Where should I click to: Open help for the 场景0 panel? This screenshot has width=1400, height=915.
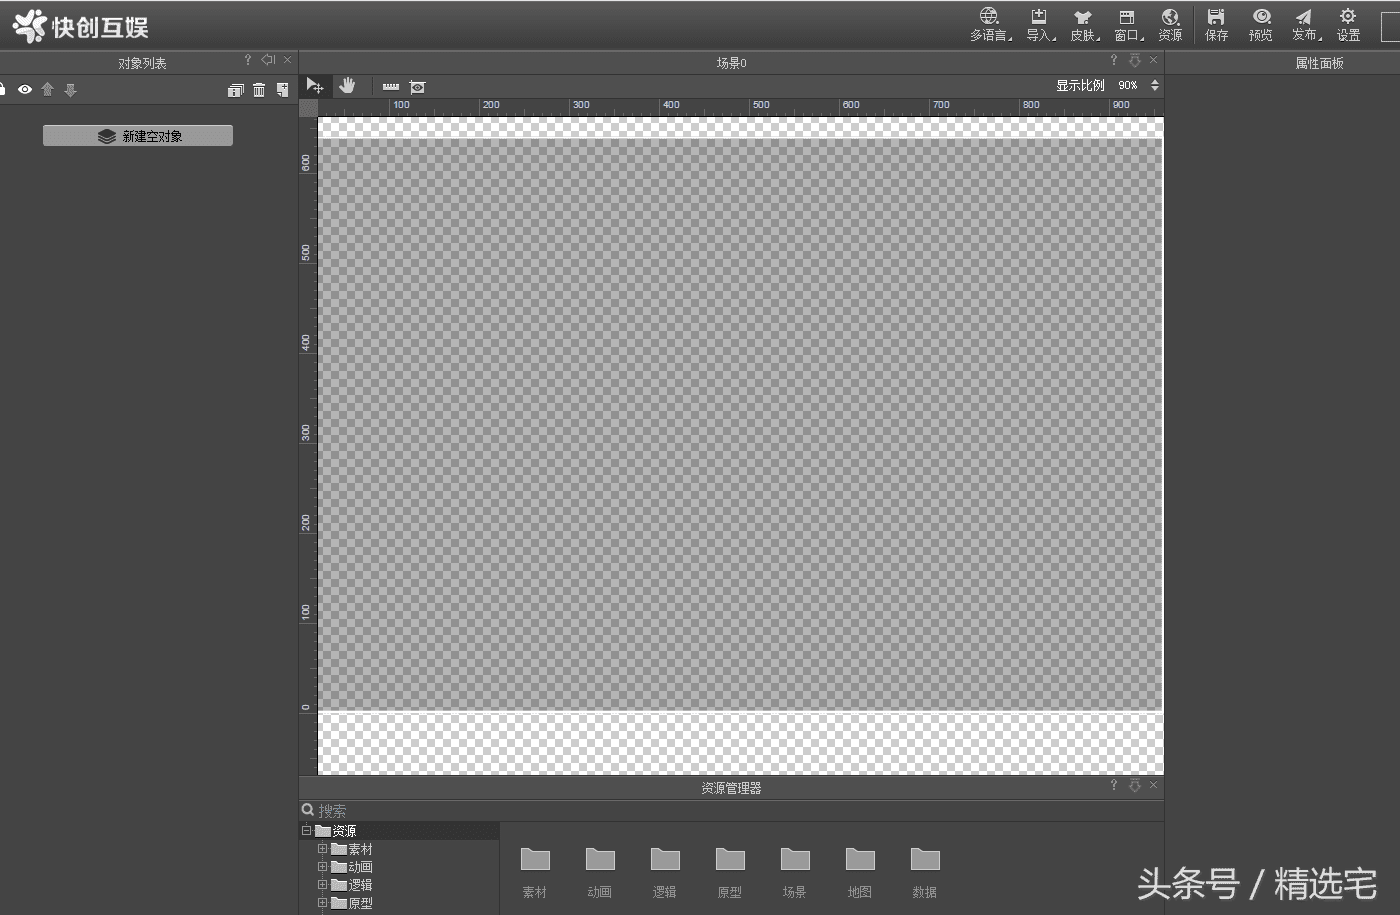1113,60
